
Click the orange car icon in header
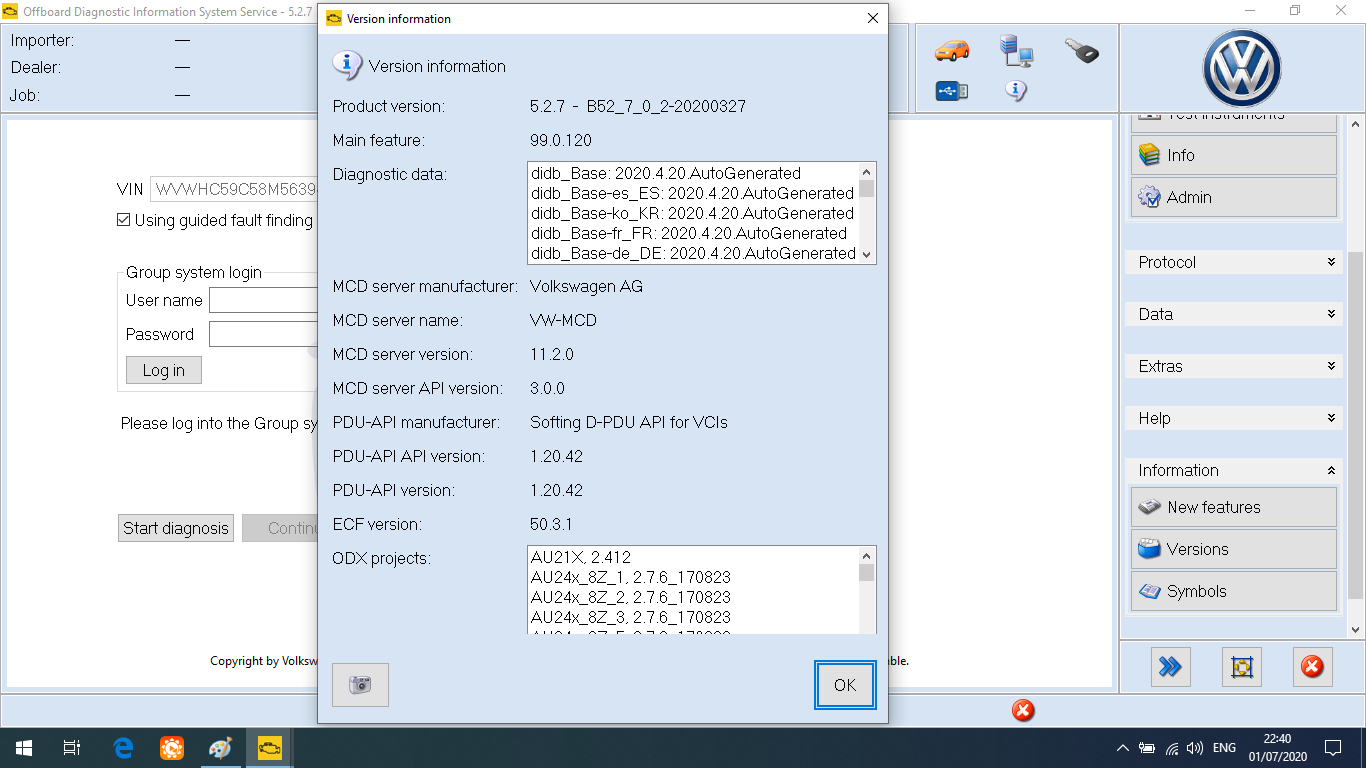tap(952, 50)
